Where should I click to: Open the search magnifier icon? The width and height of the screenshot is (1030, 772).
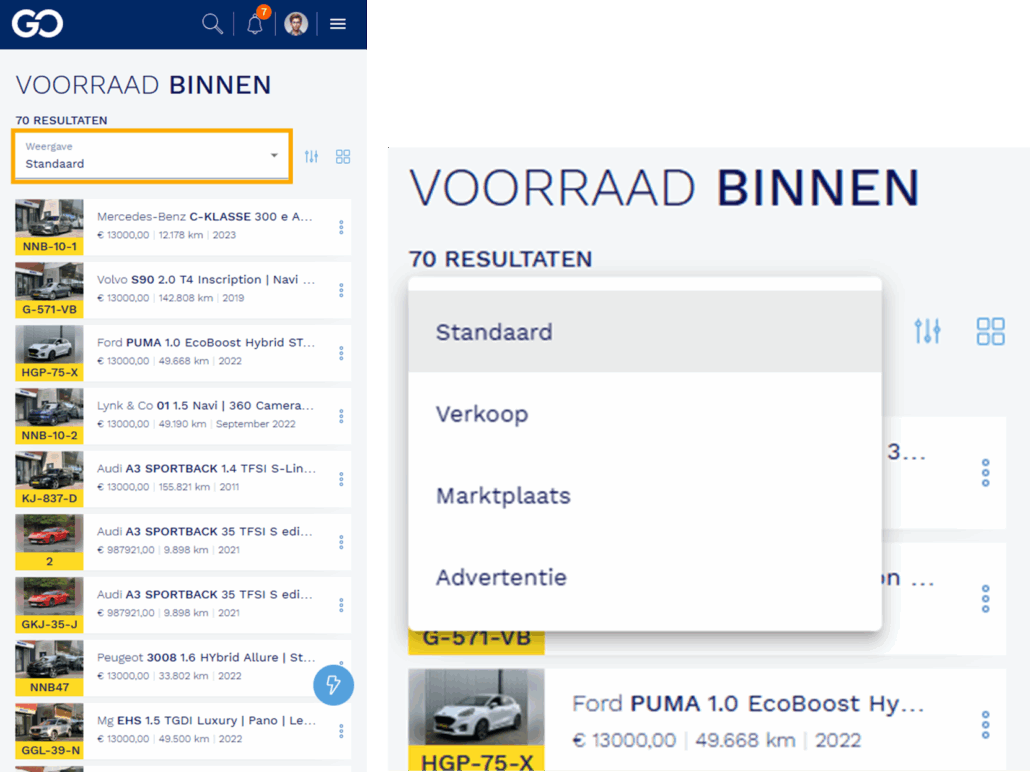(212, 24)
